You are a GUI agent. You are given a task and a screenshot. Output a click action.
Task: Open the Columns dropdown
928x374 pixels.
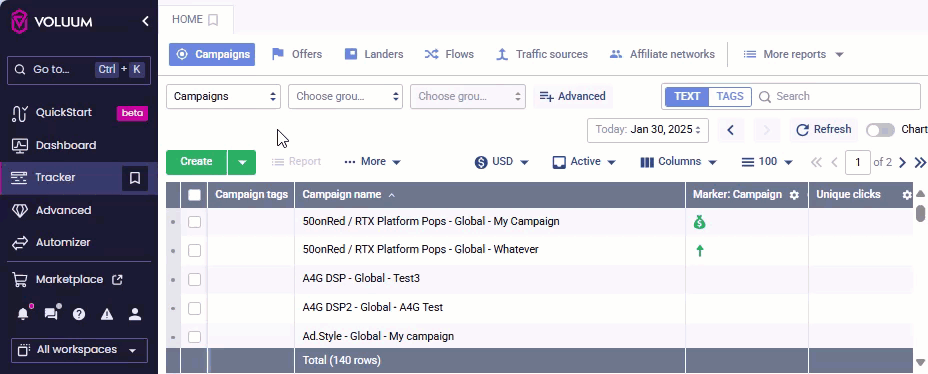click(679, 162)
